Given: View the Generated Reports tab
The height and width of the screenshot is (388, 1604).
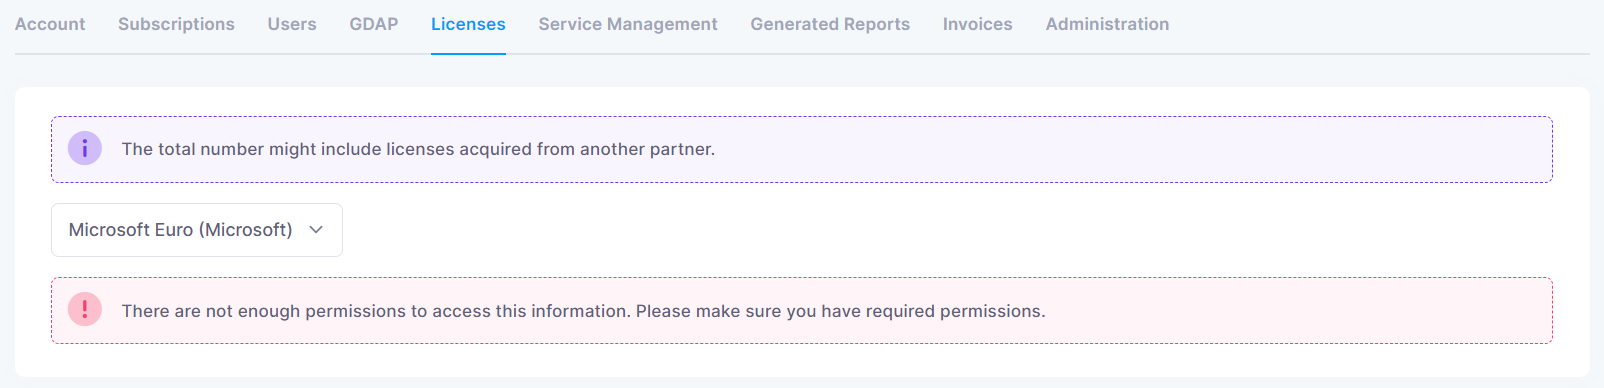Looking at the screenshot, I should pos(830,24).
